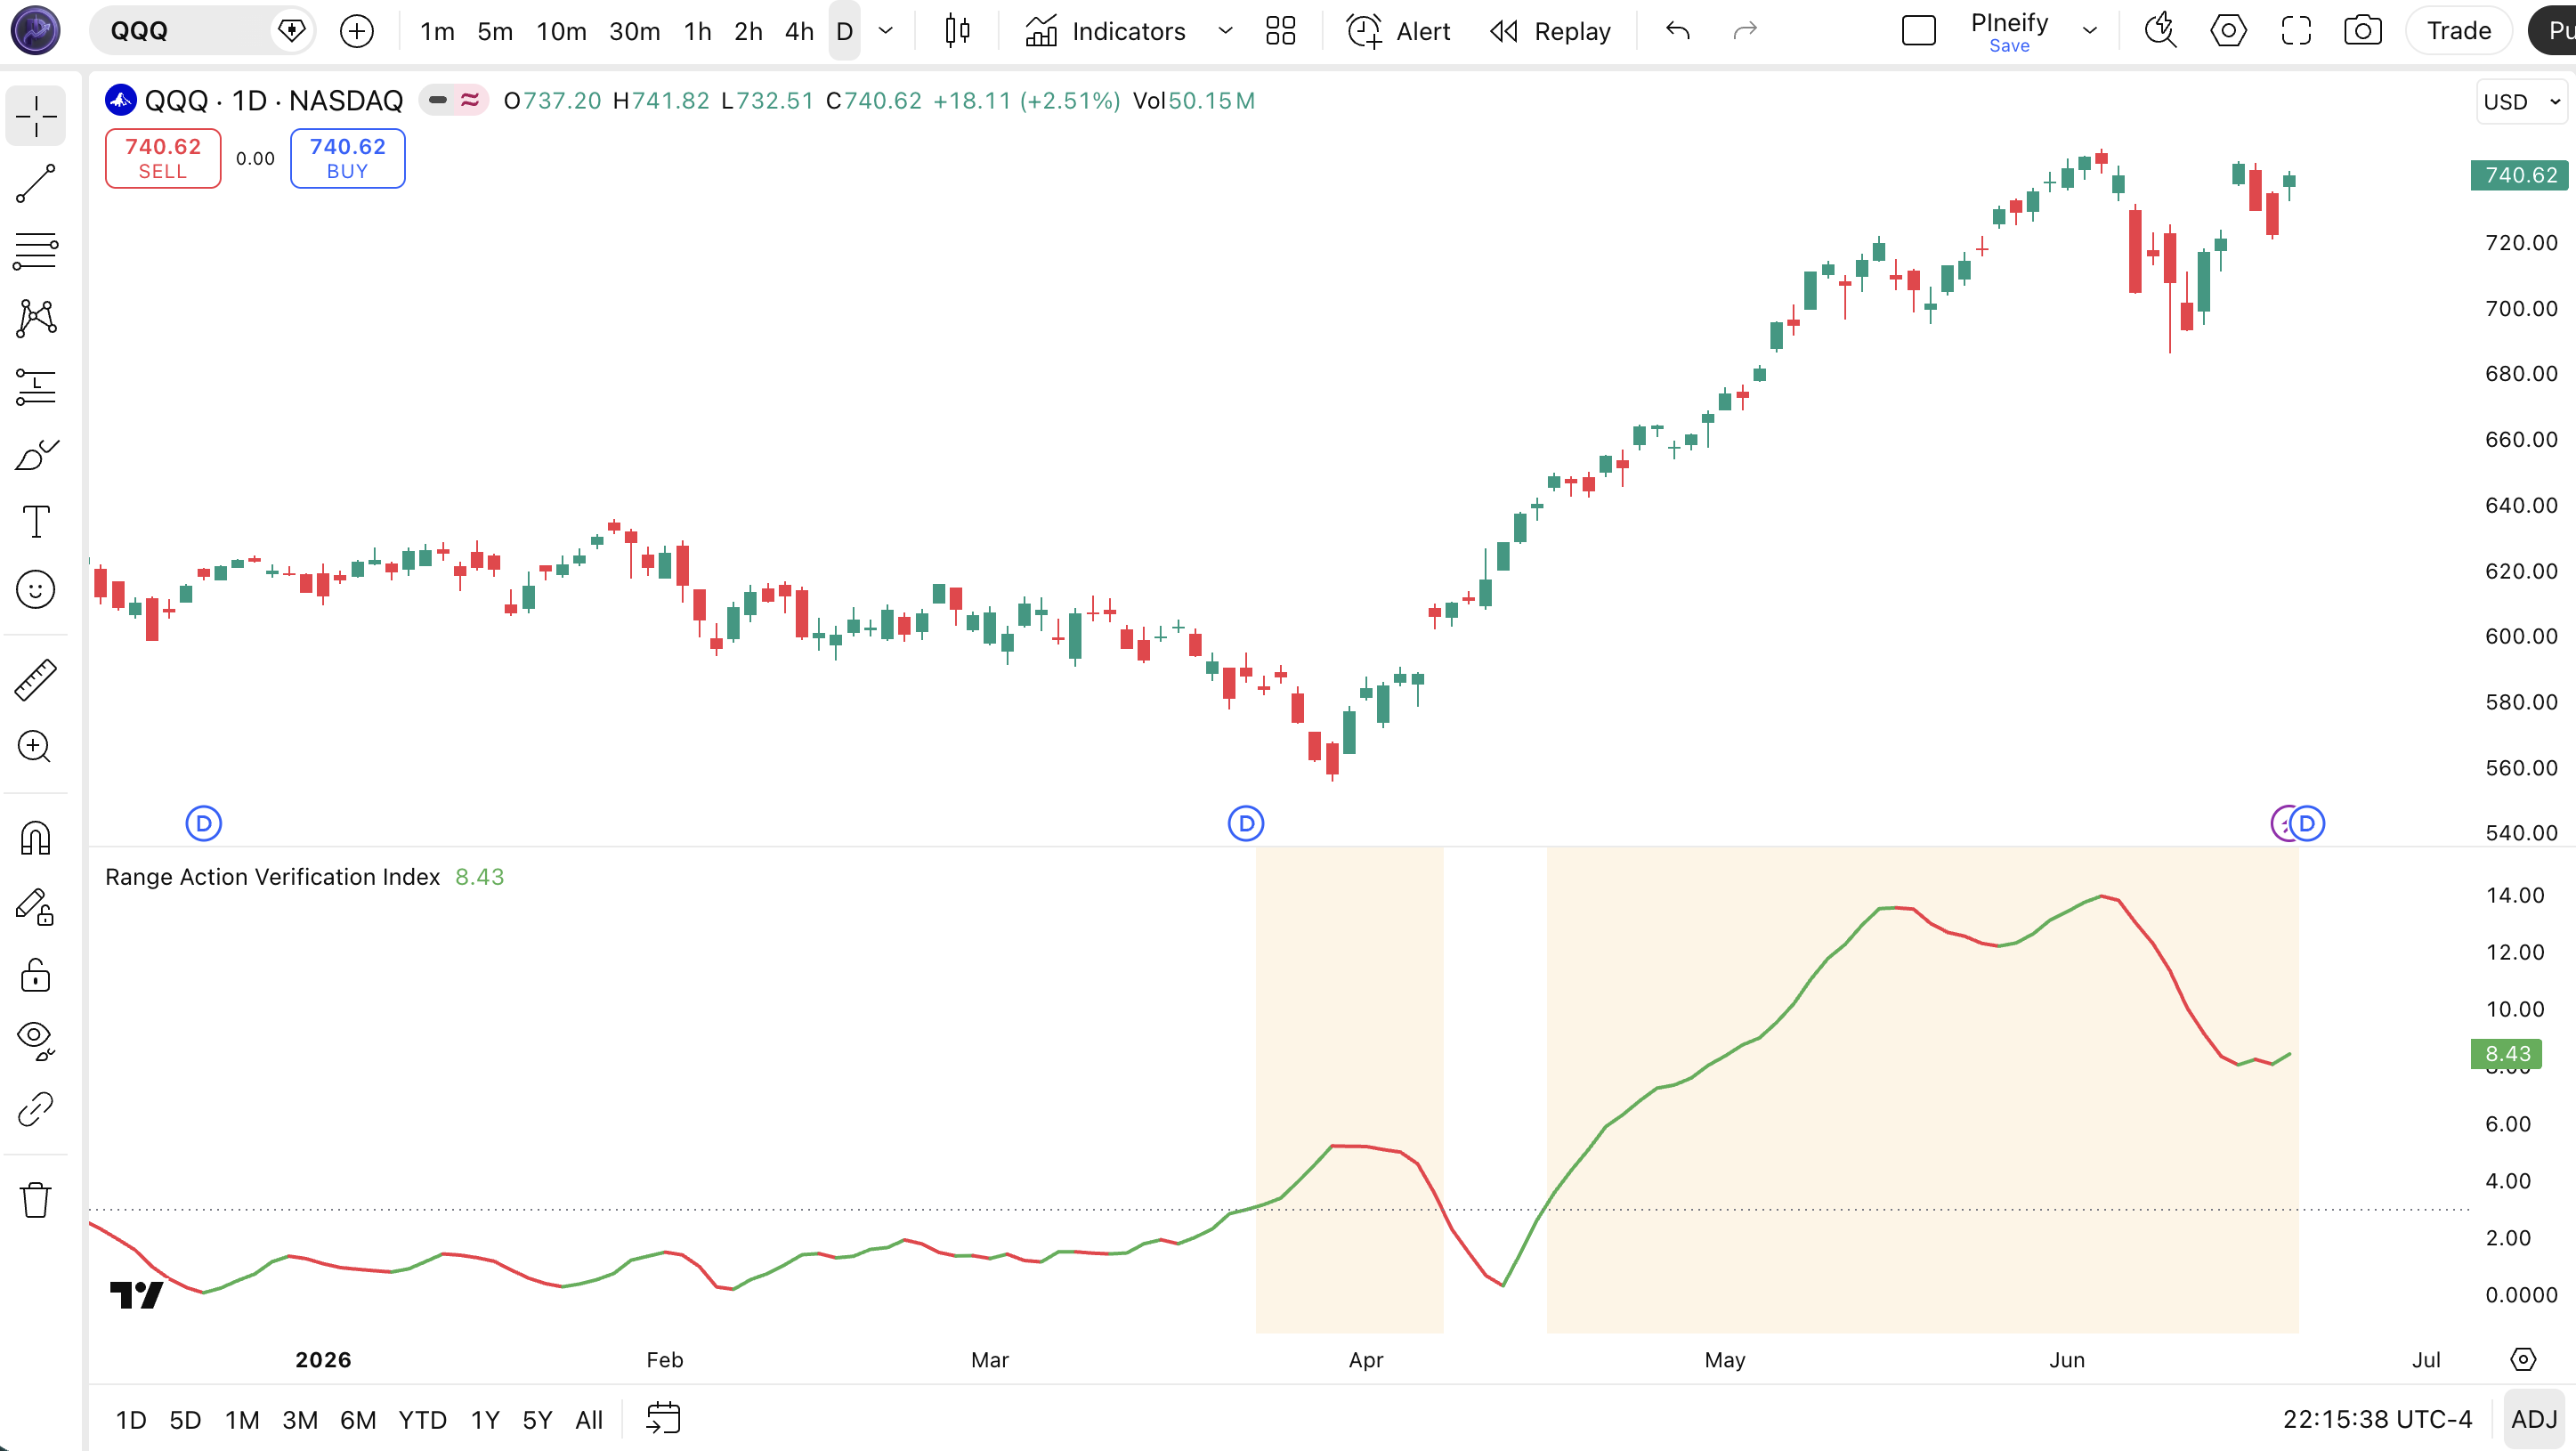Select the brush drawing tool
The image size is (2576, 1451).
pos(36,455)
